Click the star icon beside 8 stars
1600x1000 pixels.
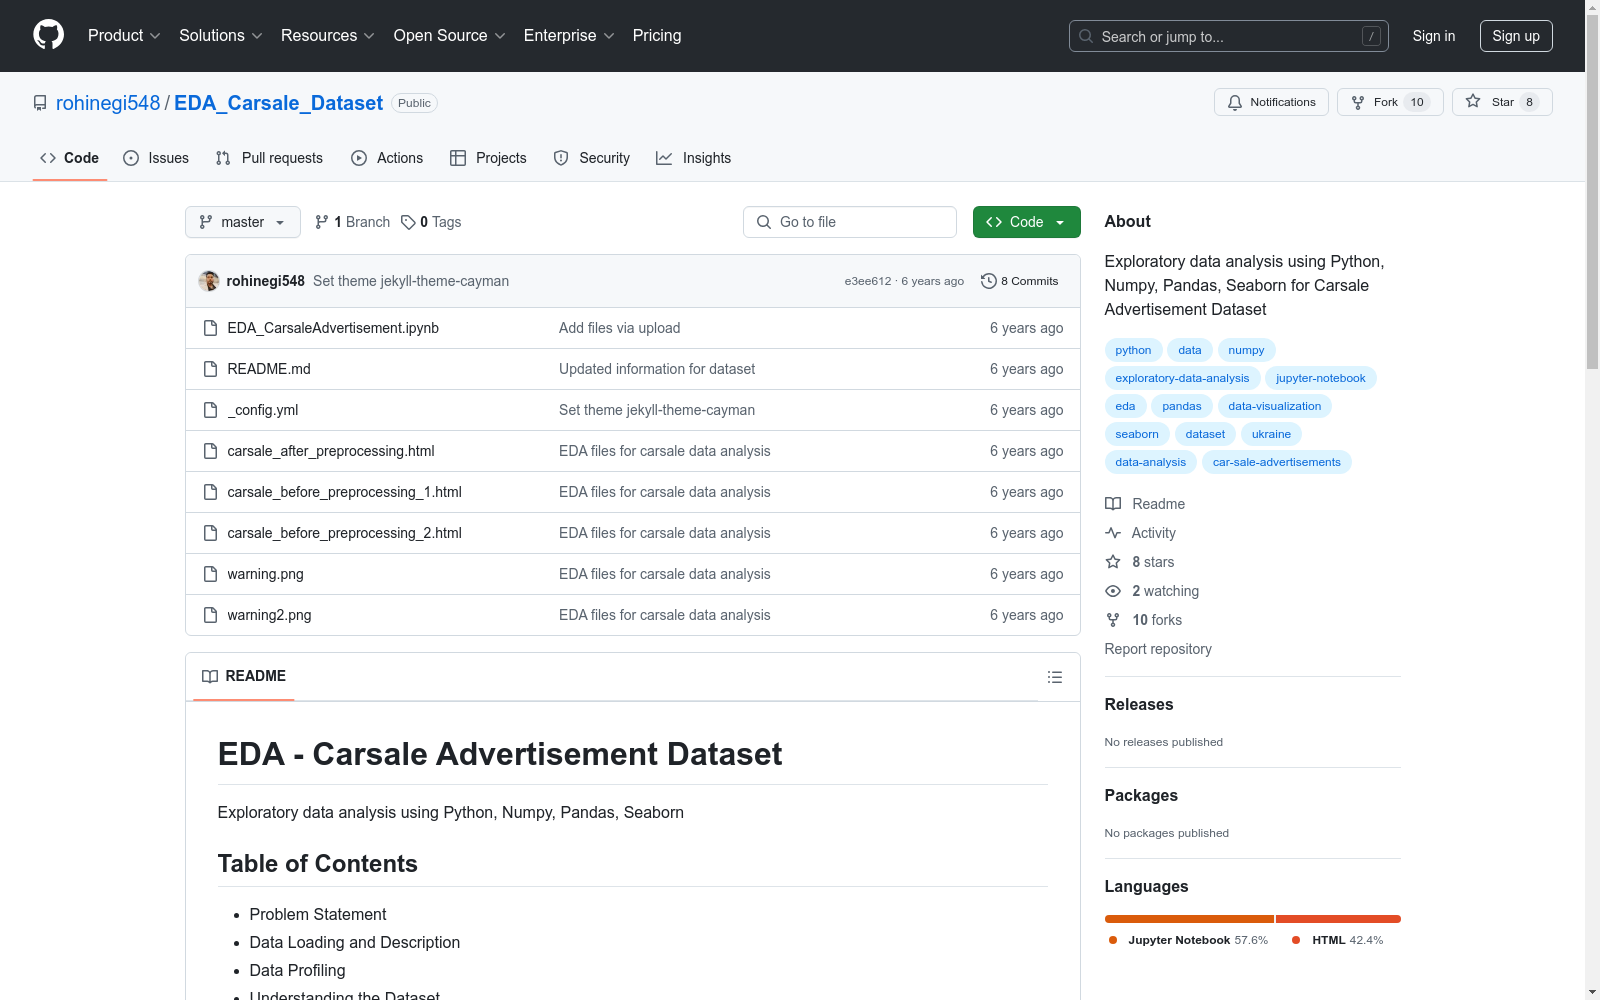pos(1113,562)
